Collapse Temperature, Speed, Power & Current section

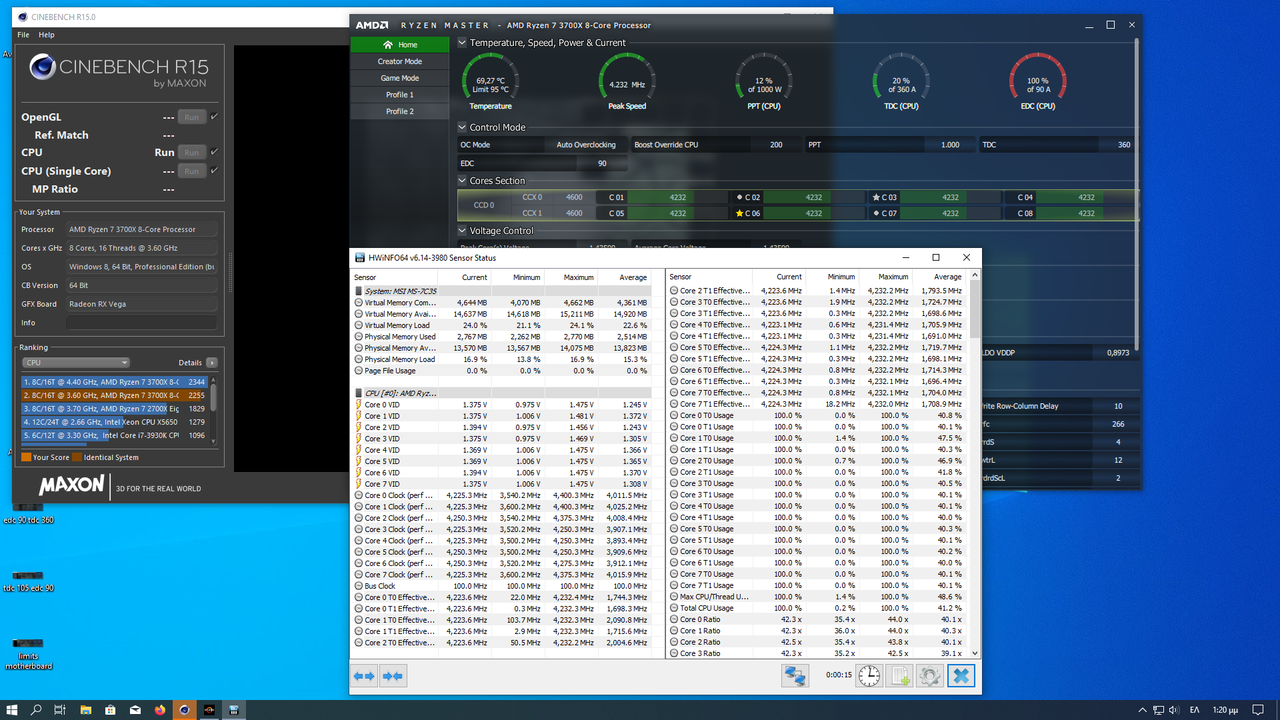[462, 43]
